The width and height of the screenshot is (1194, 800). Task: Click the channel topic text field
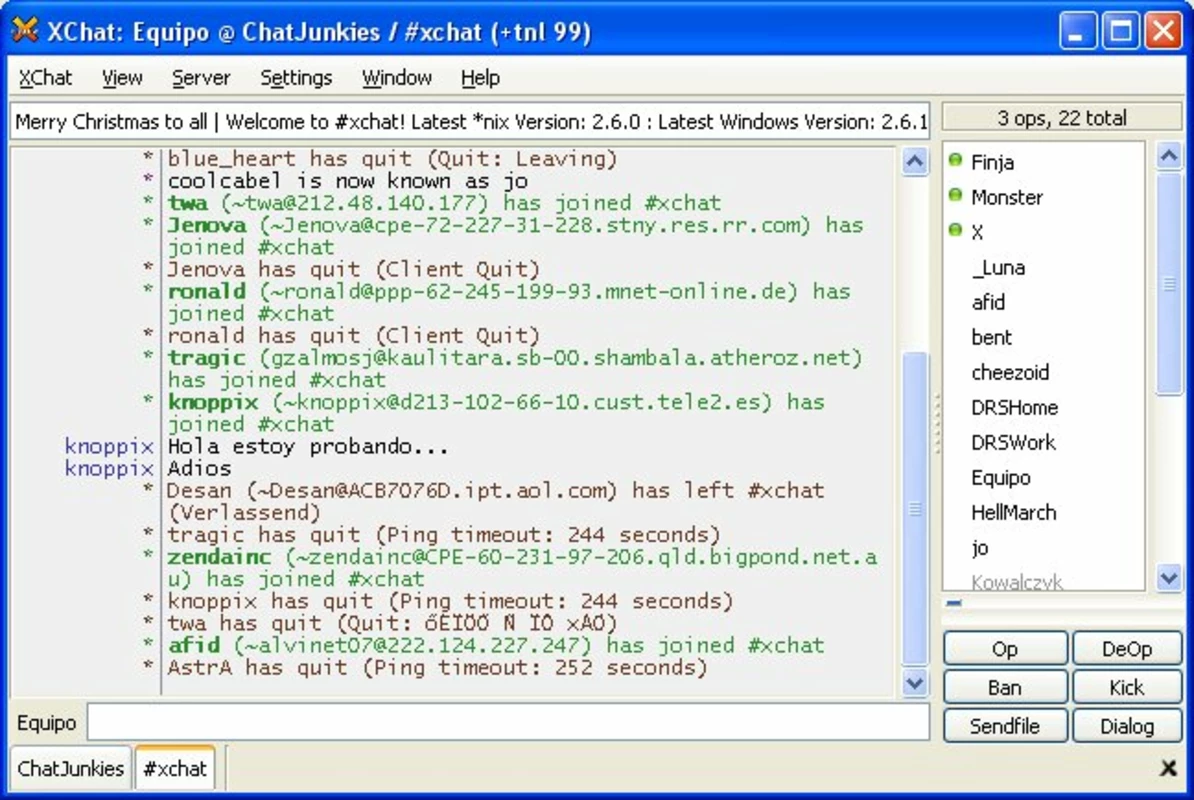[469, 122]
